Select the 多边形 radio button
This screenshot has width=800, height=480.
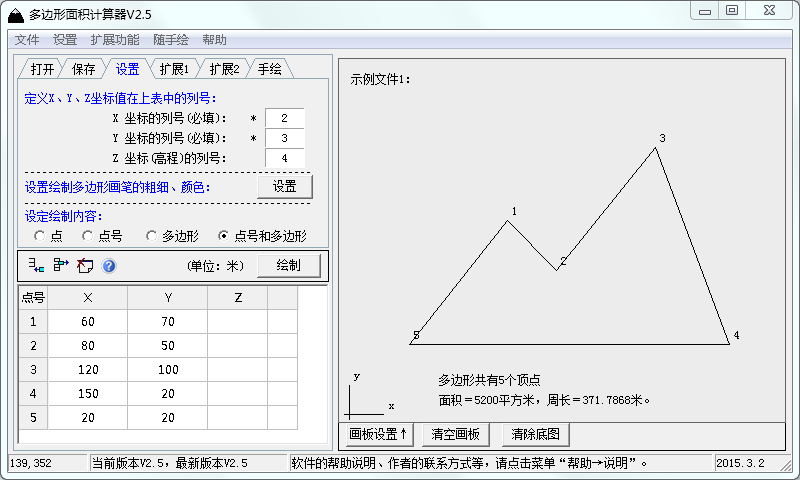[x=152, y=236]
